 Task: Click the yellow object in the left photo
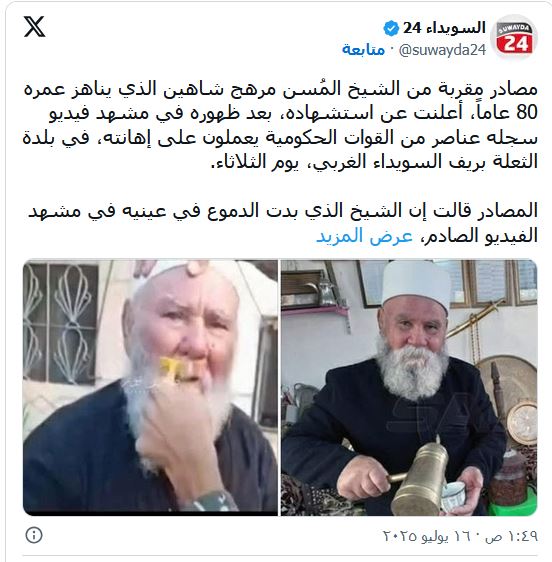click(x=171, y=368)
